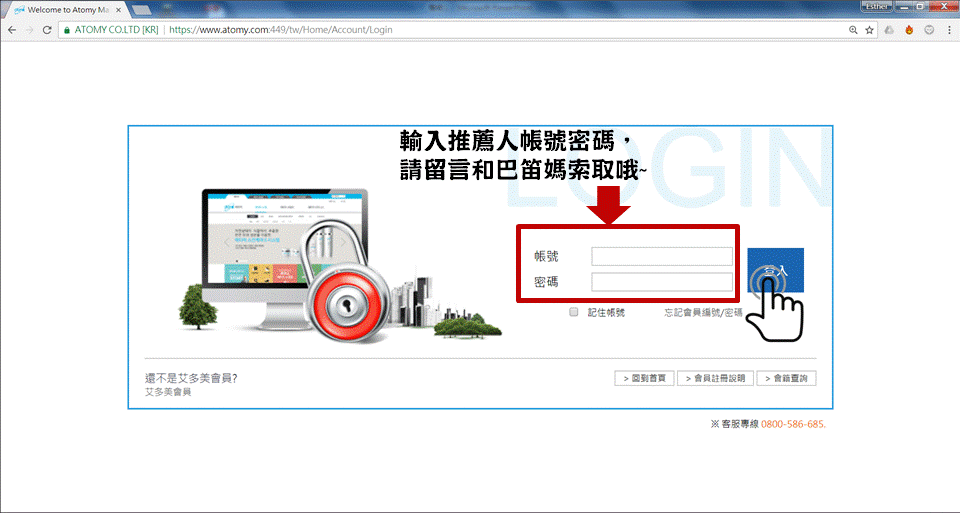This screenshot has width=960, height=513.
Task: Open the zoom magnifier icon in address bar
Action: pos(853,29)
